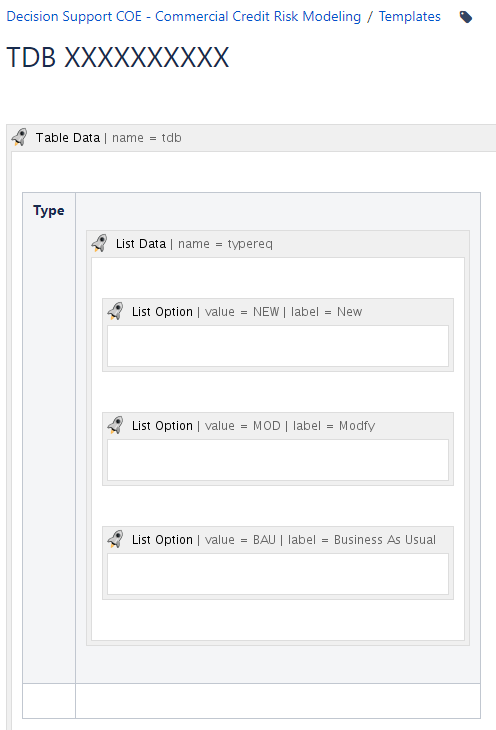
Task: Click the empty bottom-left table cell
Action: point(49,701)
